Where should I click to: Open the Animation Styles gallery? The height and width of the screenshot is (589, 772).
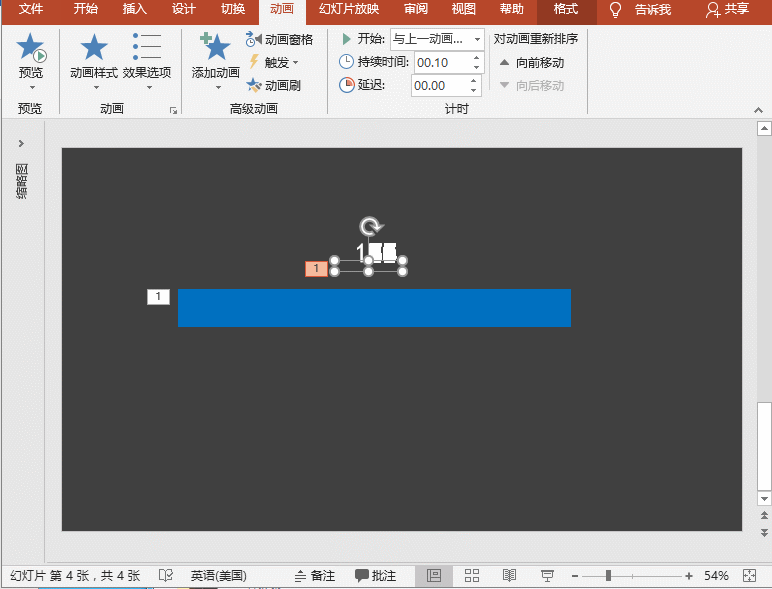pyautogui.click(x=94, y=61)
